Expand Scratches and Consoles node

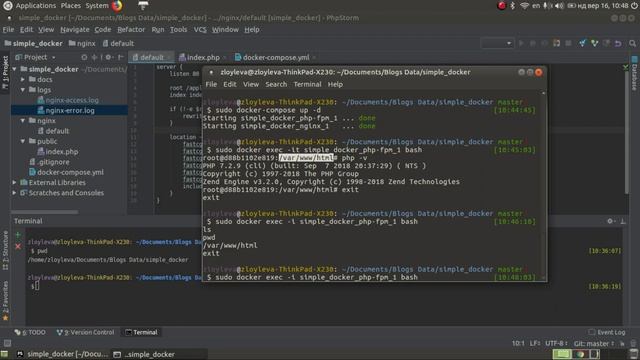tap(15, 193)
